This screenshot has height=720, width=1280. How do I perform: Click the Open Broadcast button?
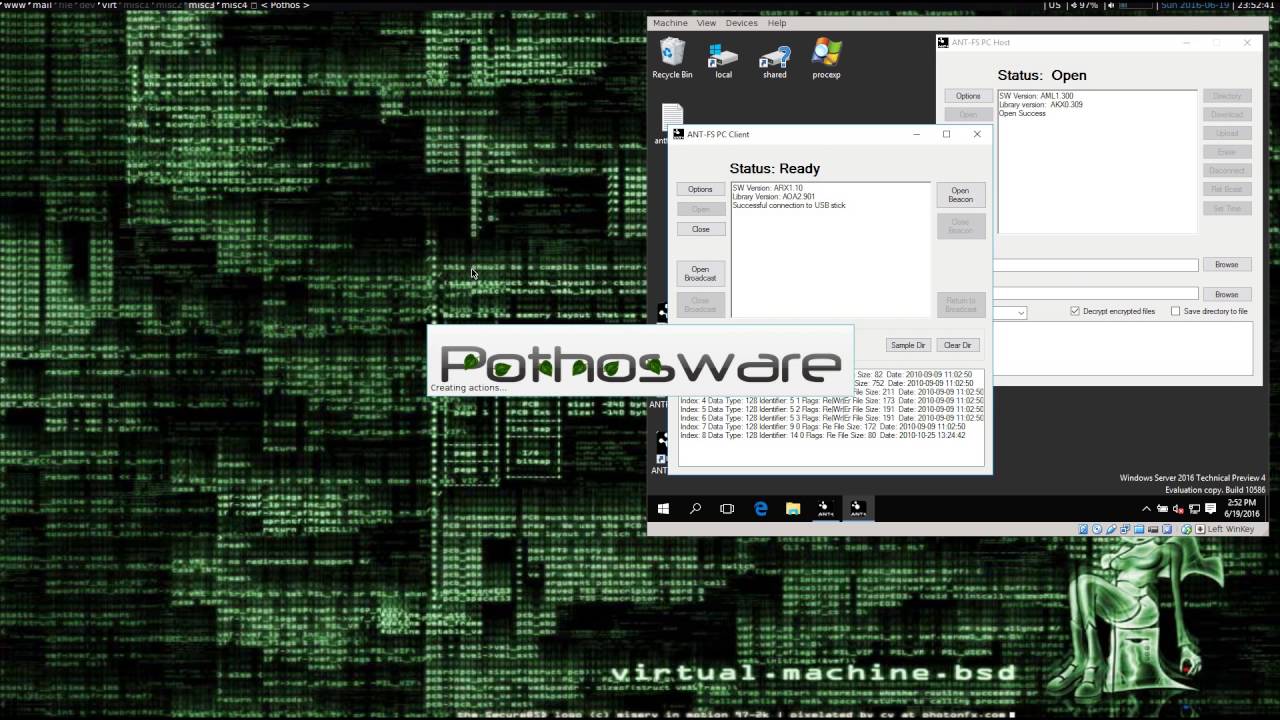(x=700, y=273)
